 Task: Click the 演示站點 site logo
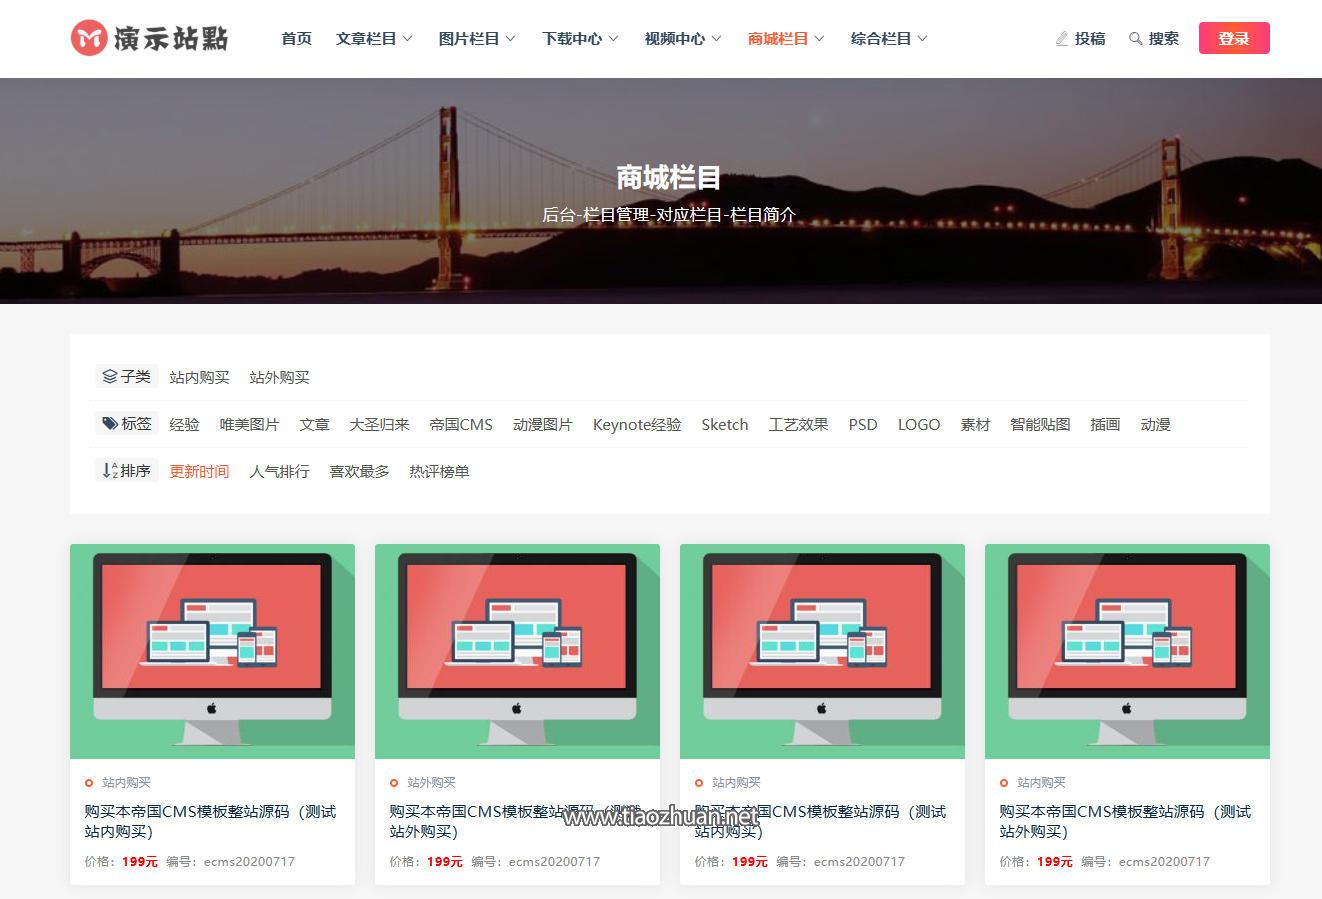click(x=150, y=38)
